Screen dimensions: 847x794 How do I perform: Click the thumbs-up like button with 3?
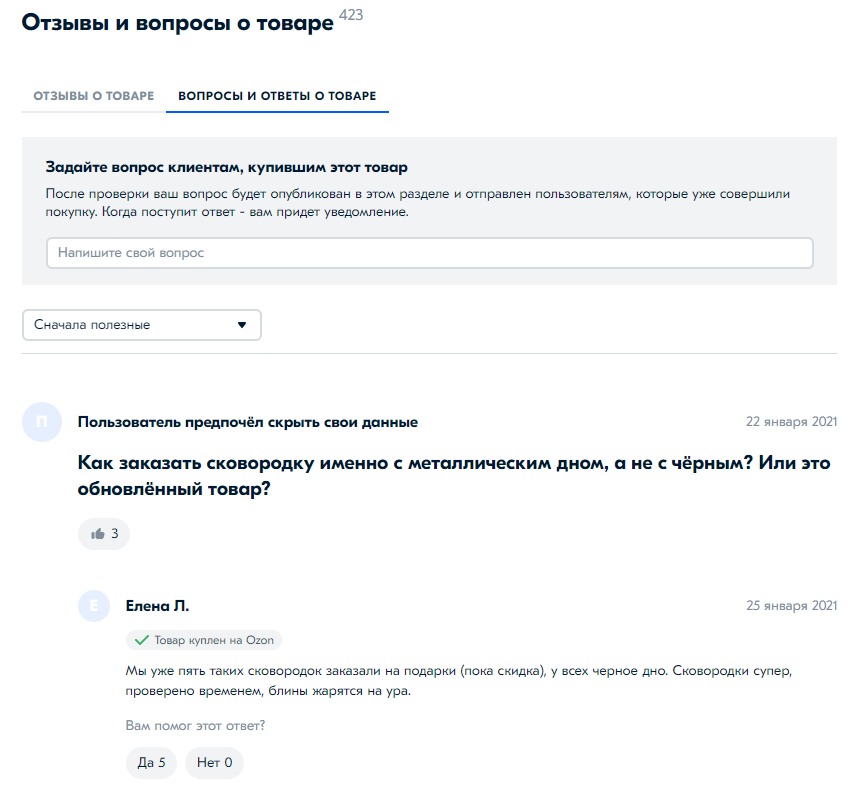coord(104,534)
